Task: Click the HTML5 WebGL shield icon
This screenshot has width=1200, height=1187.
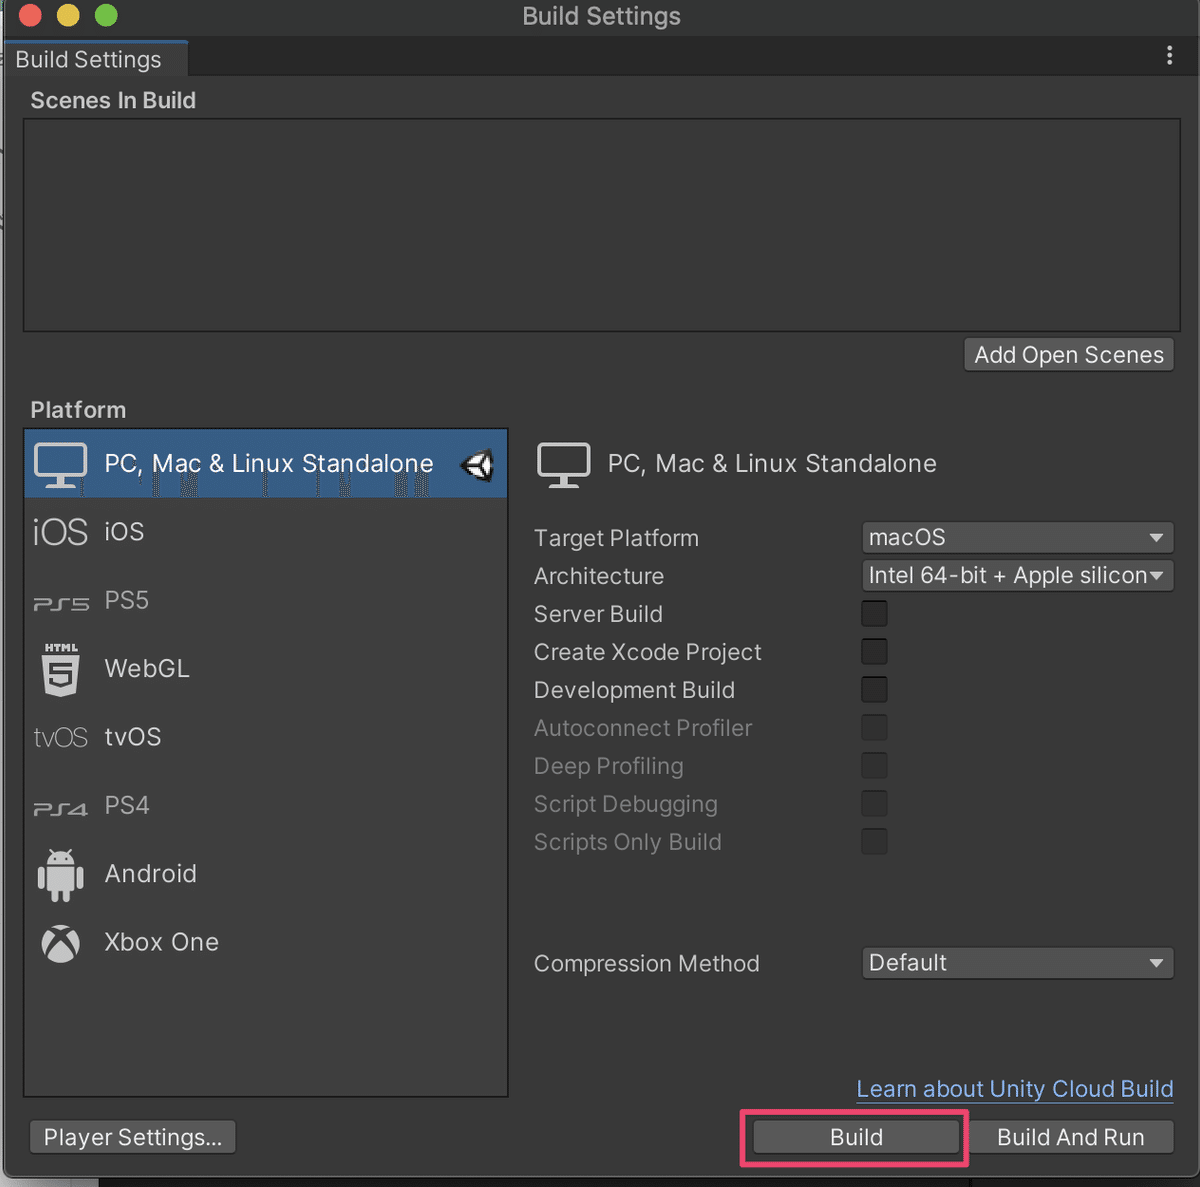Action: tap(60, 669)
